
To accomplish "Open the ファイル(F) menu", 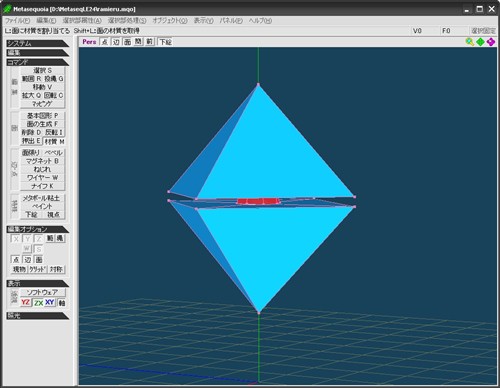I will [x=17, y=21].
